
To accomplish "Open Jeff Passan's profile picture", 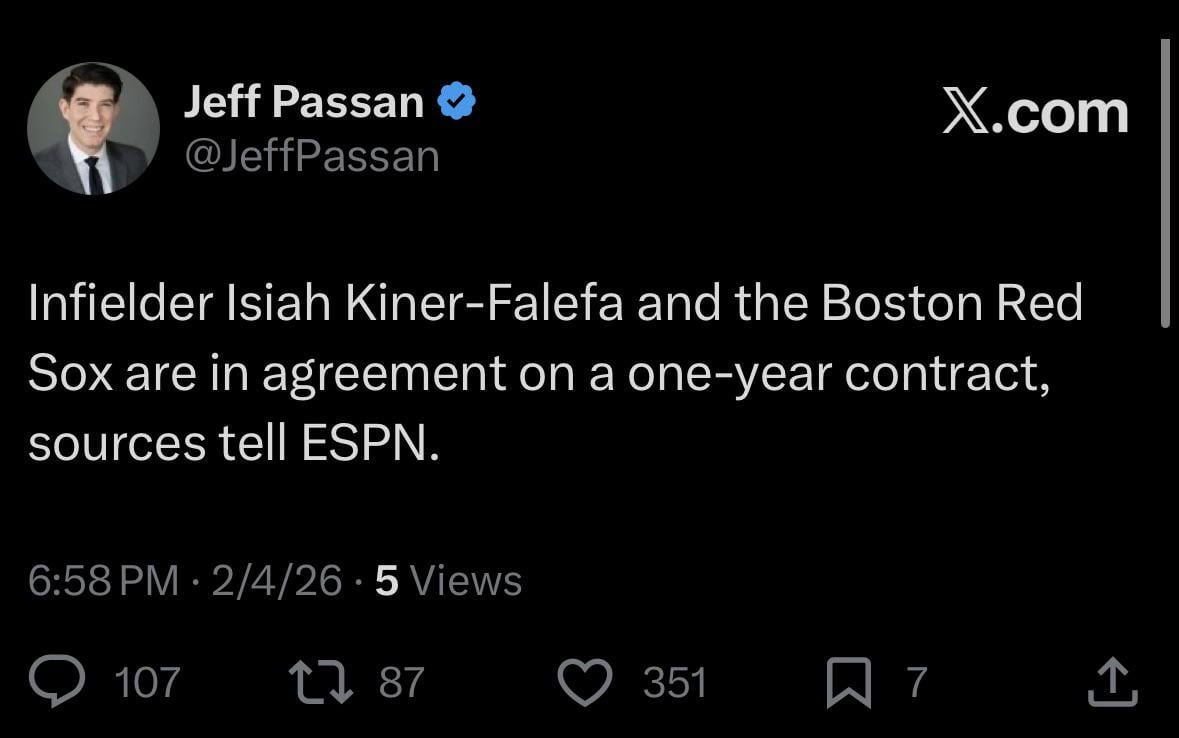I will pos(93,129).
